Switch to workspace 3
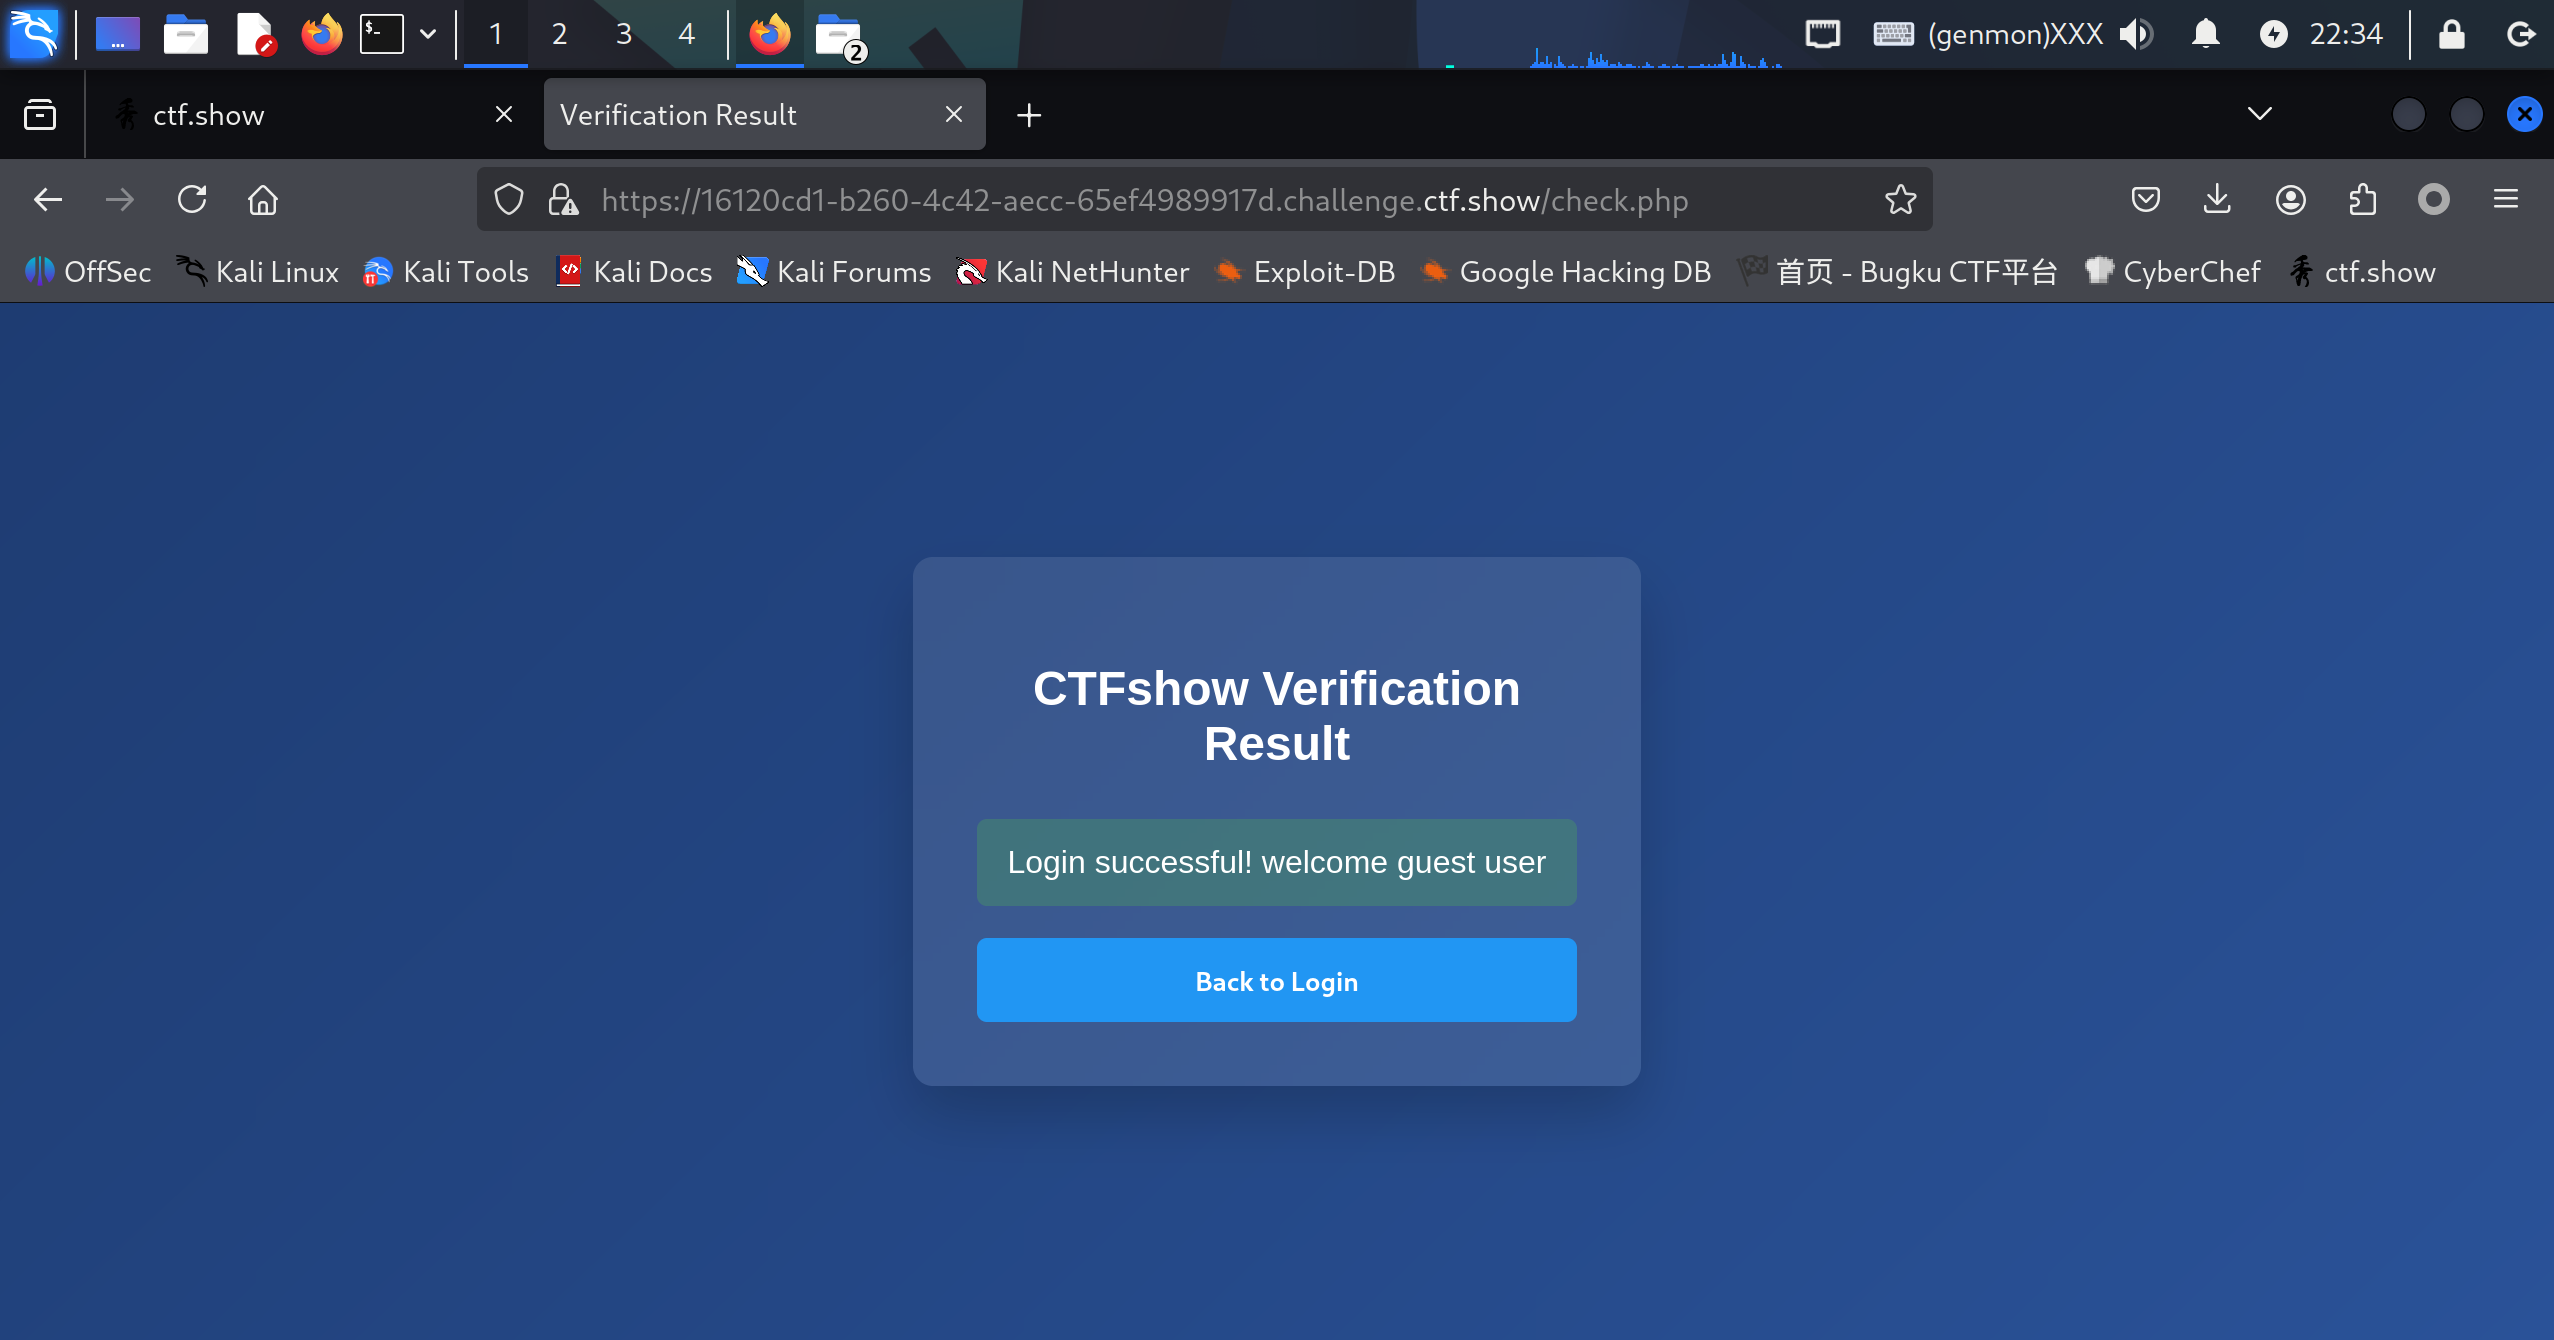 (x=623, y=34)
